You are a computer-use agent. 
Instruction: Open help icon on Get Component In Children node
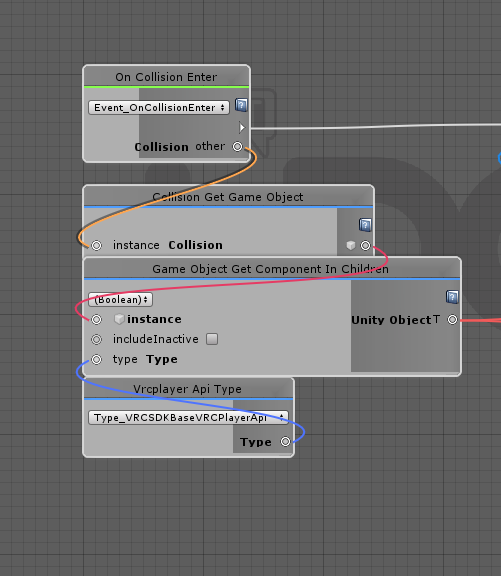(452, 297)
